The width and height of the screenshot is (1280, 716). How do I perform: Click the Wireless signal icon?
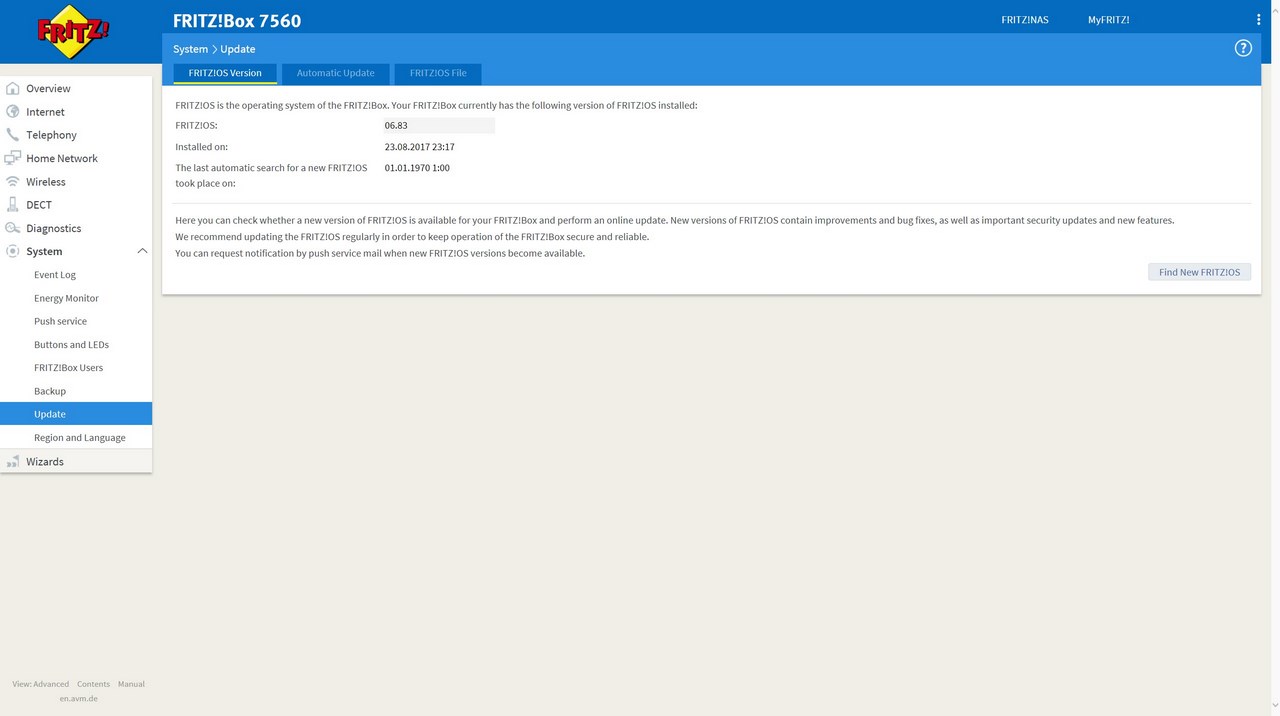click(13, 182)
